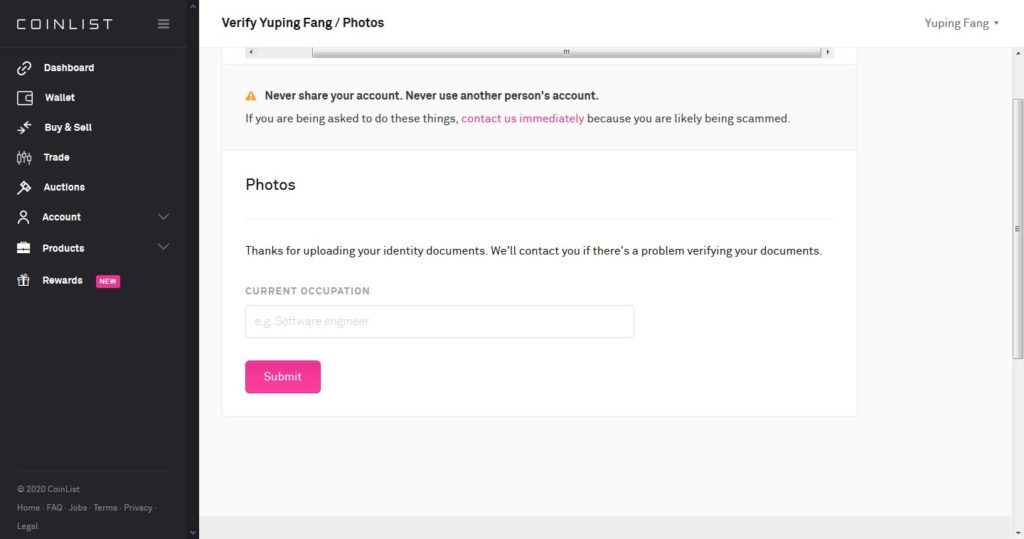The width and height of the screenshot is (1024, 539).
Task: Expand the Account submenu chevron
Action: click(163, 217)
